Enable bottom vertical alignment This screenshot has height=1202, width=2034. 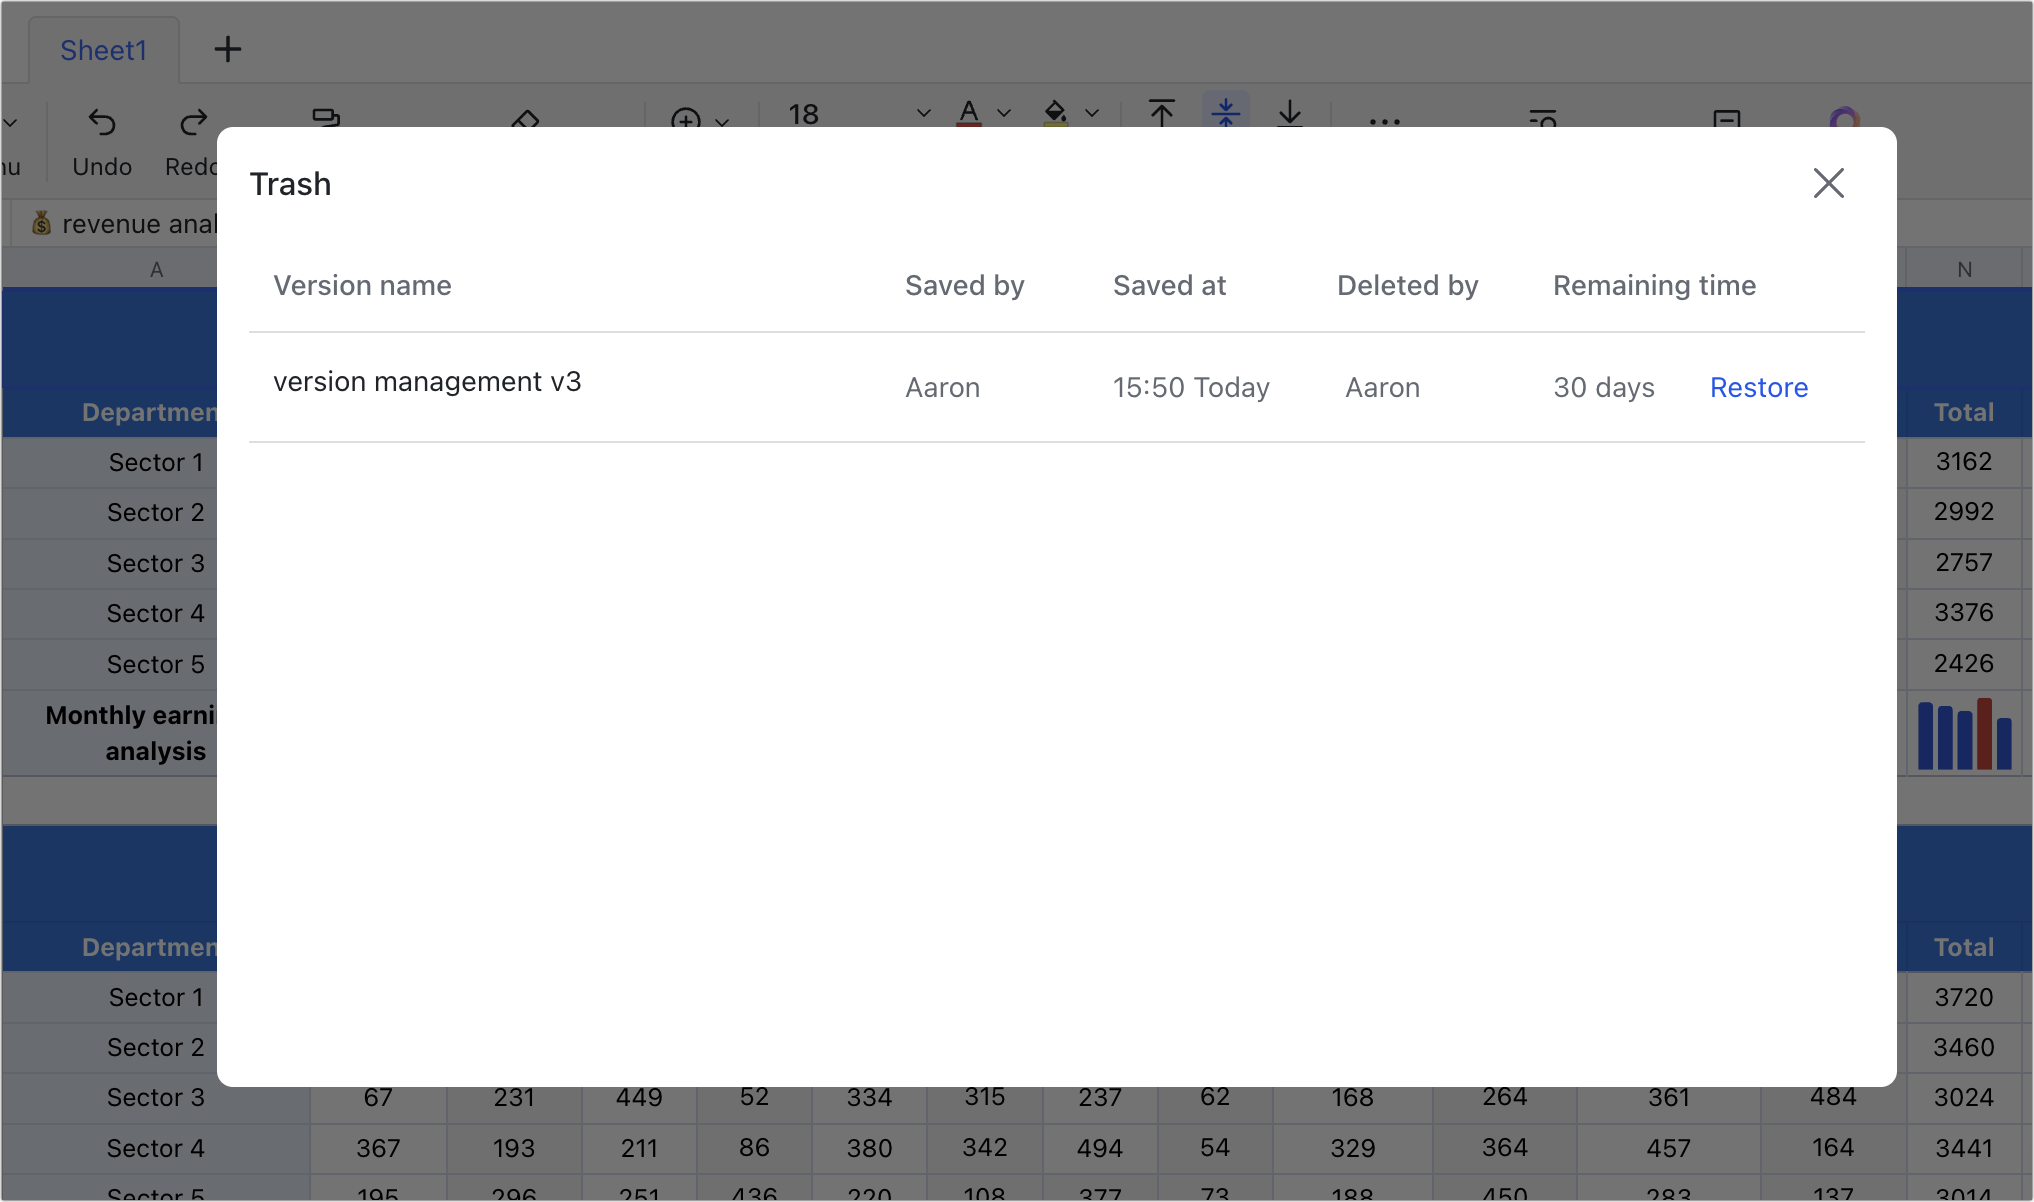pos(1289,113)
